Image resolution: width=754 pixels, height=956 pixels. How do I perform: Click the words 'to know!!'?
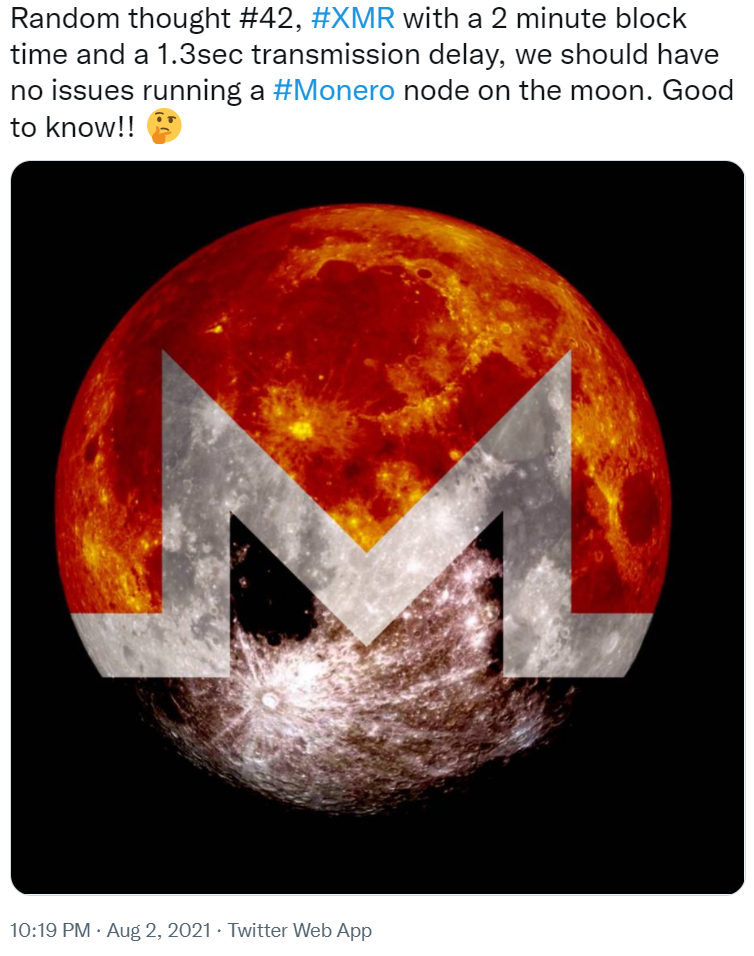(73, 127)
